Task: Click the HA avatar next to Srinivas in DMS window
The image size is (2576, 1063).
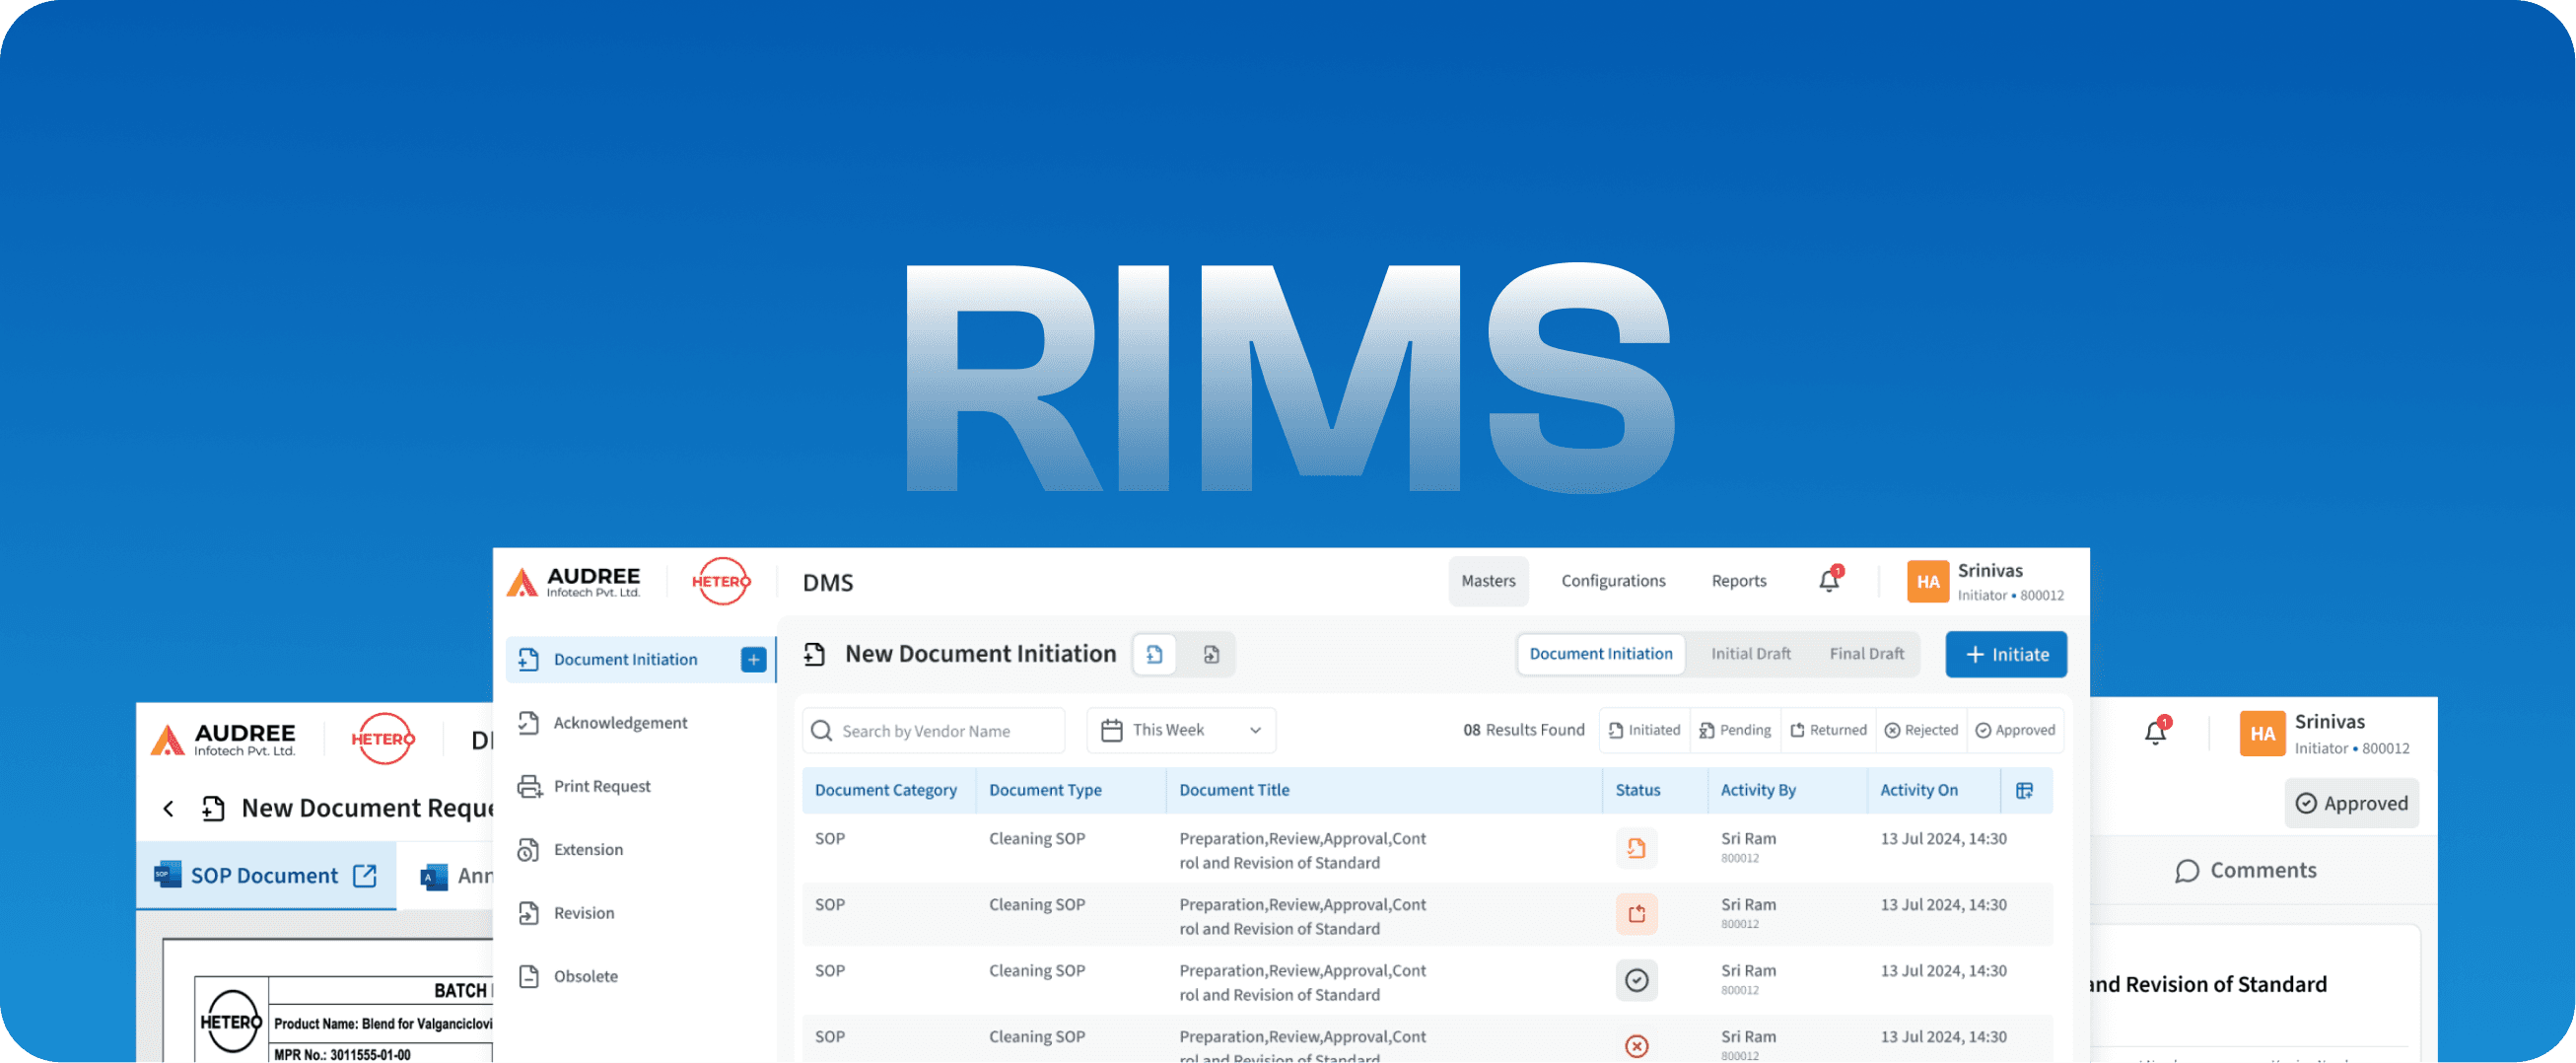Action: [1927, 582]
